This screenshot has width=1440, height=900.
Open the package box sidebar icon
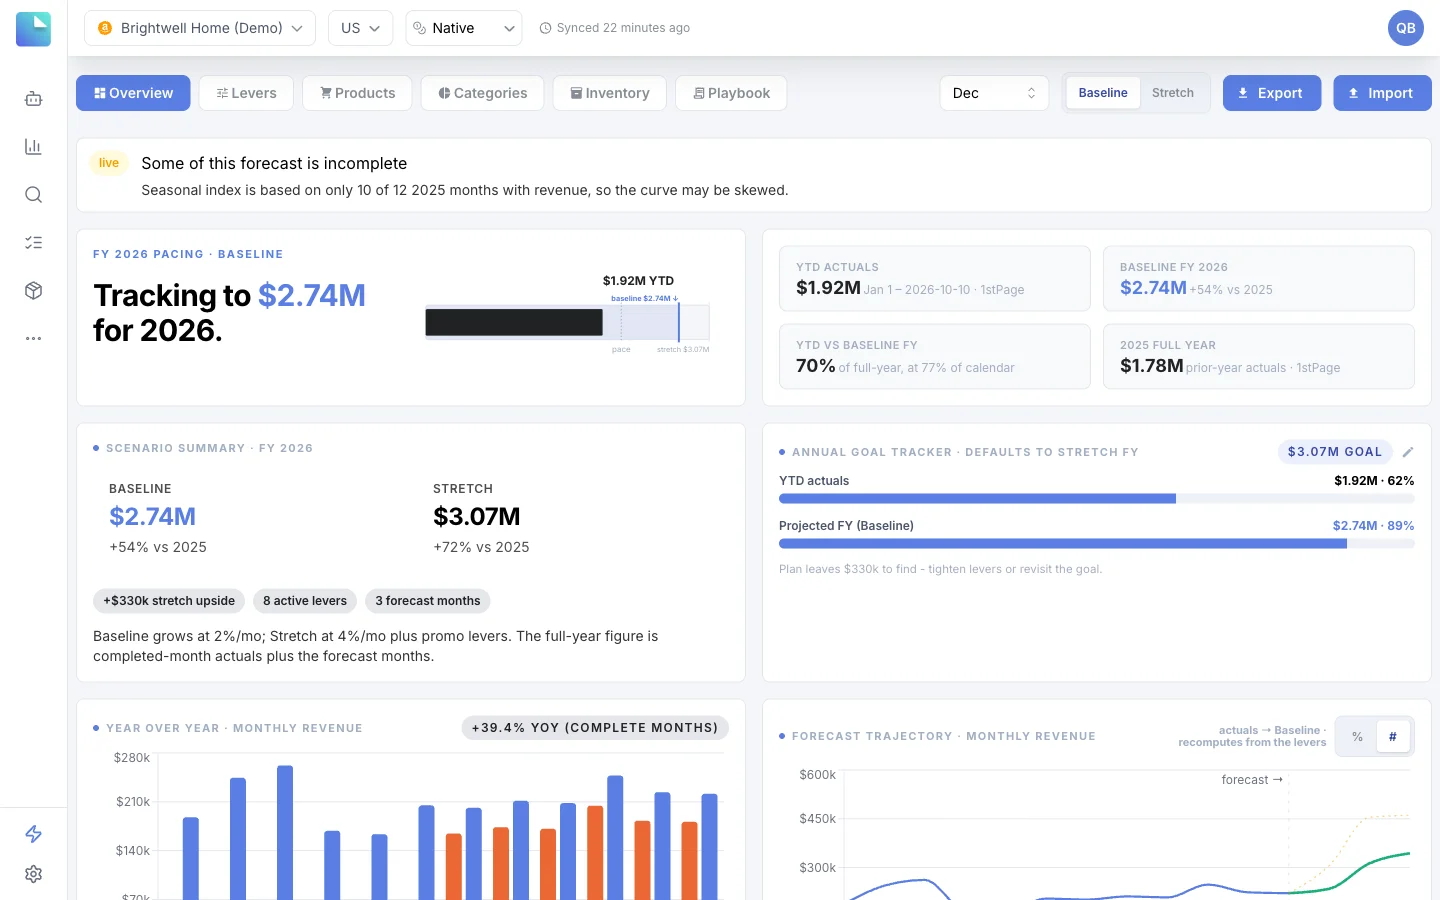(x=33, y=291)
